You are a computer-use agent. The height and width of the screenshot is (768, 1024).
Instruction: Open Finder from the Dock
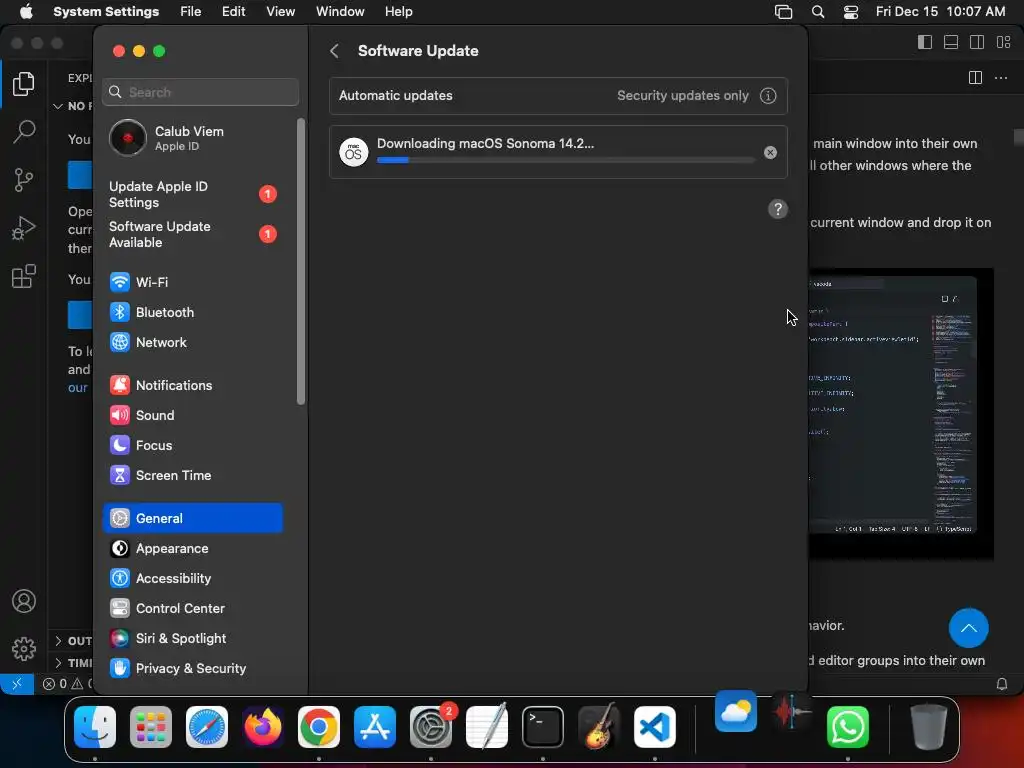95,727
